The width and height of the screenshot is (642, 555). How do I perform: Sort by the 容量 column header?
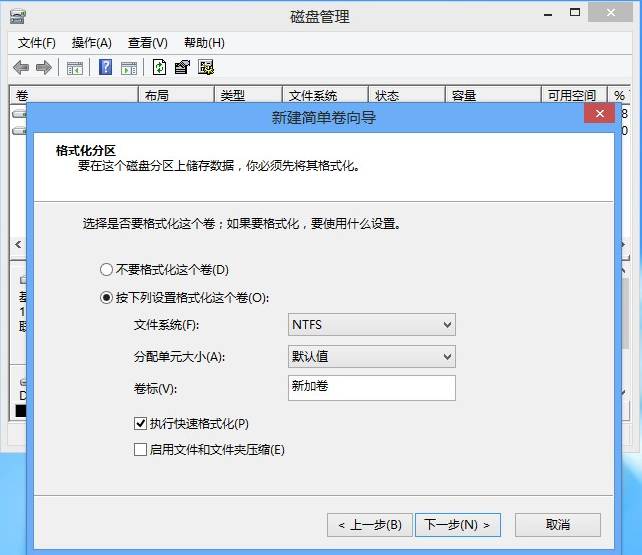point(493,95)
